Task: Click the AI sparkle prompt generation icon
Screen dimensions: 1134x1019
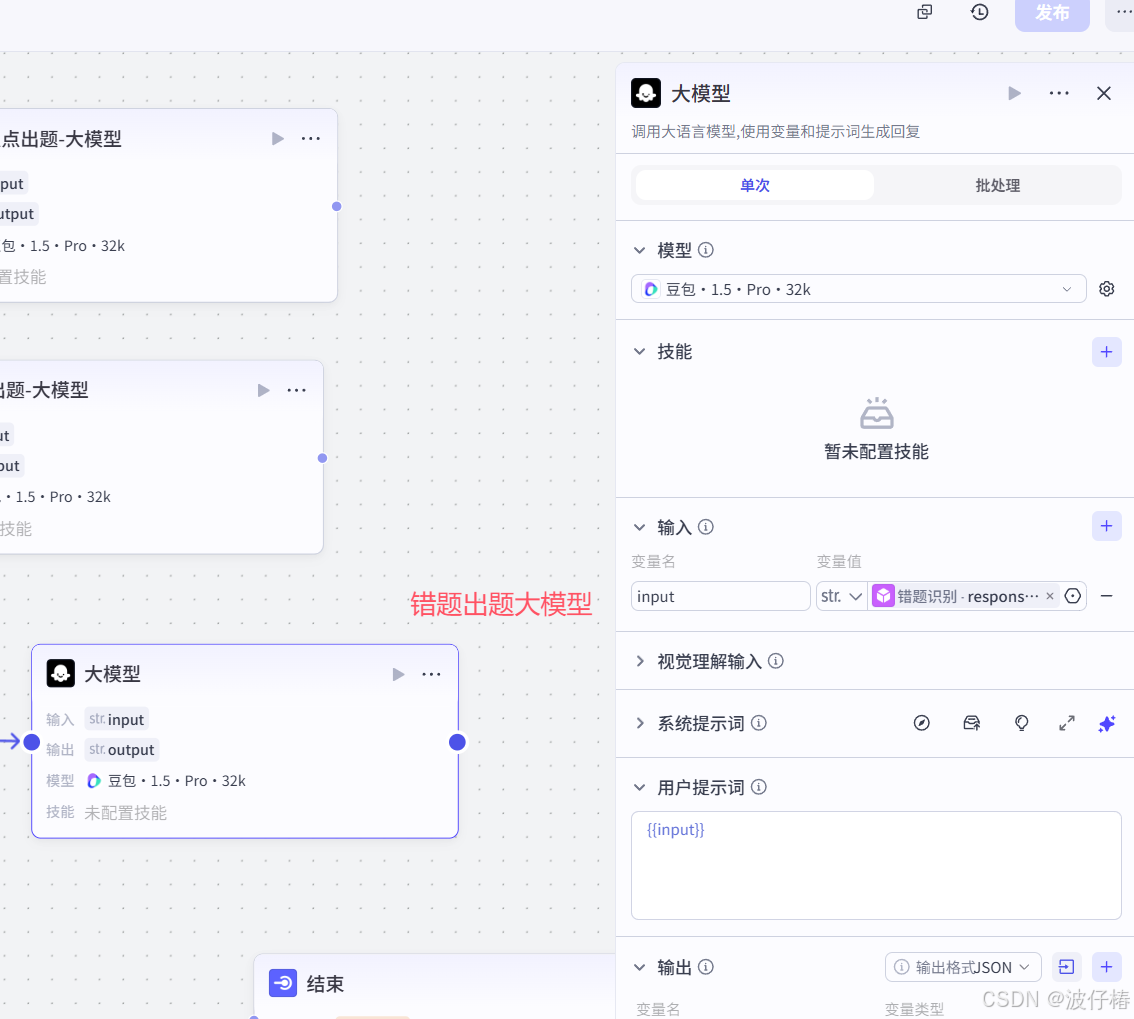Action: tap(1106, 723)
